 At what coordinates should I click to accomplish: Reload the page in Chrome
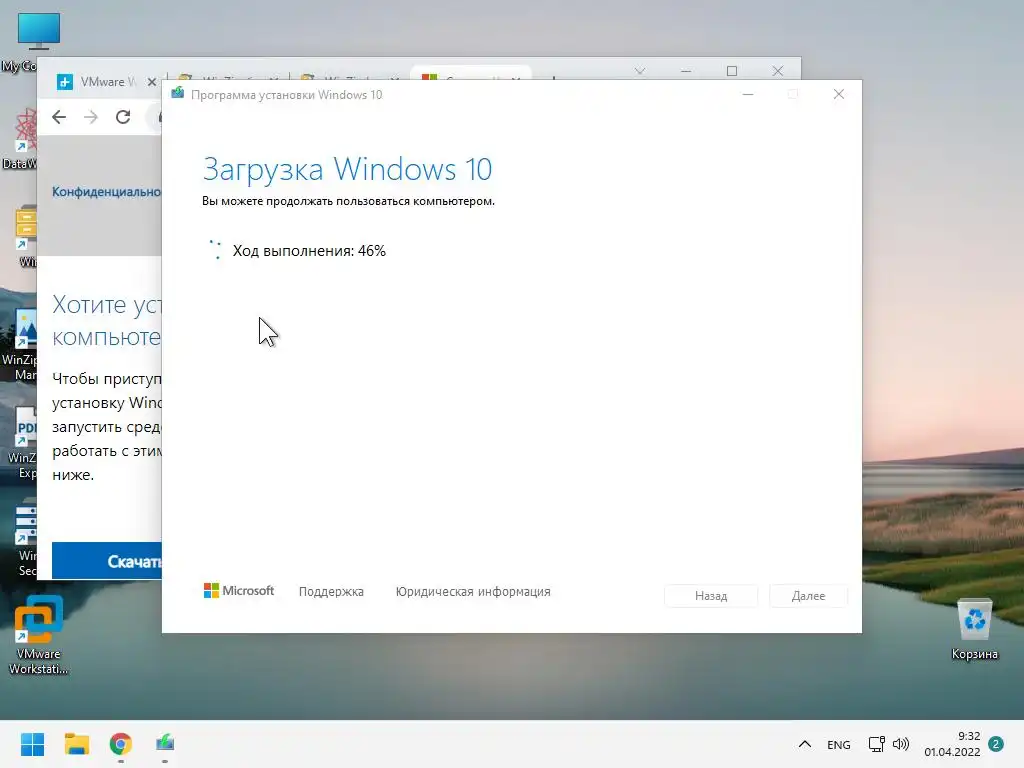point(123,117)
